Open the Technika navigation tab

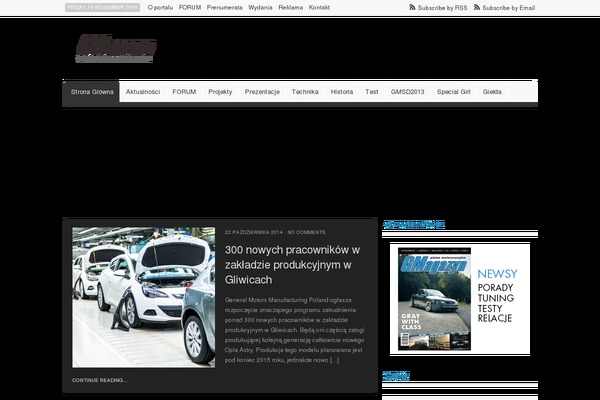click(x=305, y=92)
